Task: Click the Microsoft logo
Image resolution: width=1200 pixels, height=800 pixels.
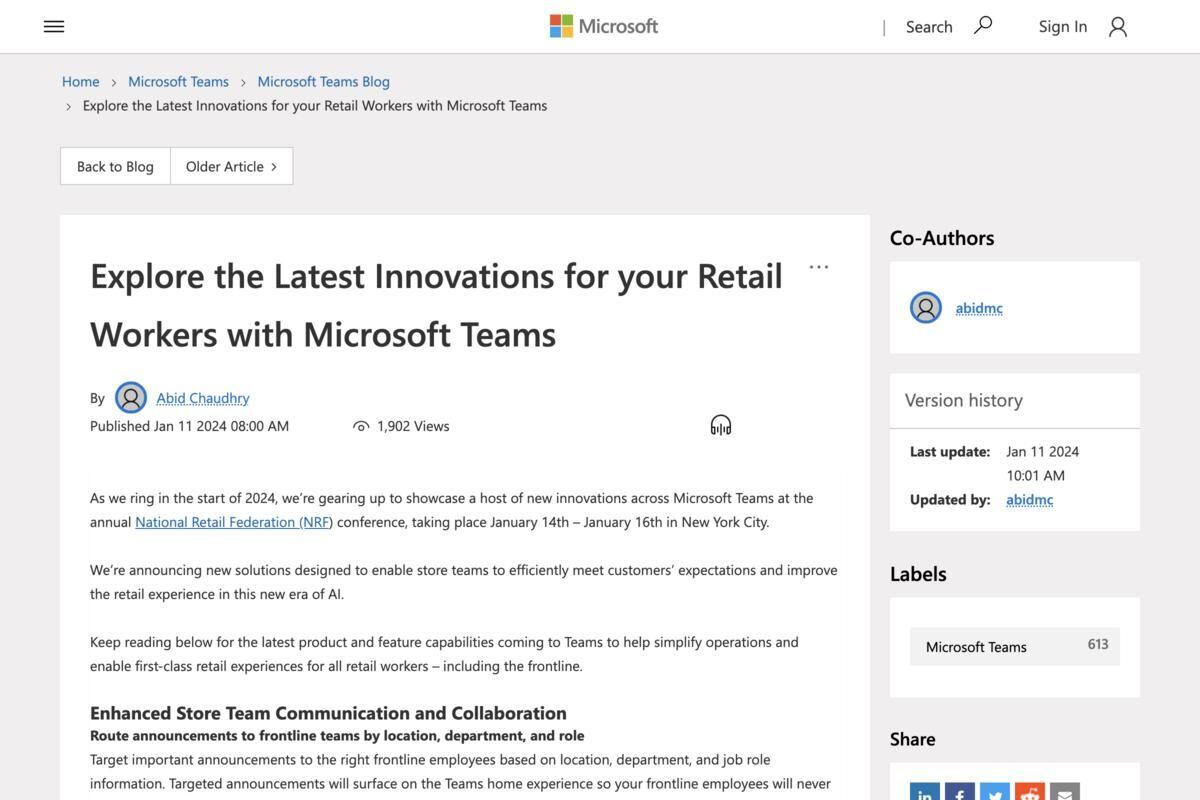Action: point(604,26)
